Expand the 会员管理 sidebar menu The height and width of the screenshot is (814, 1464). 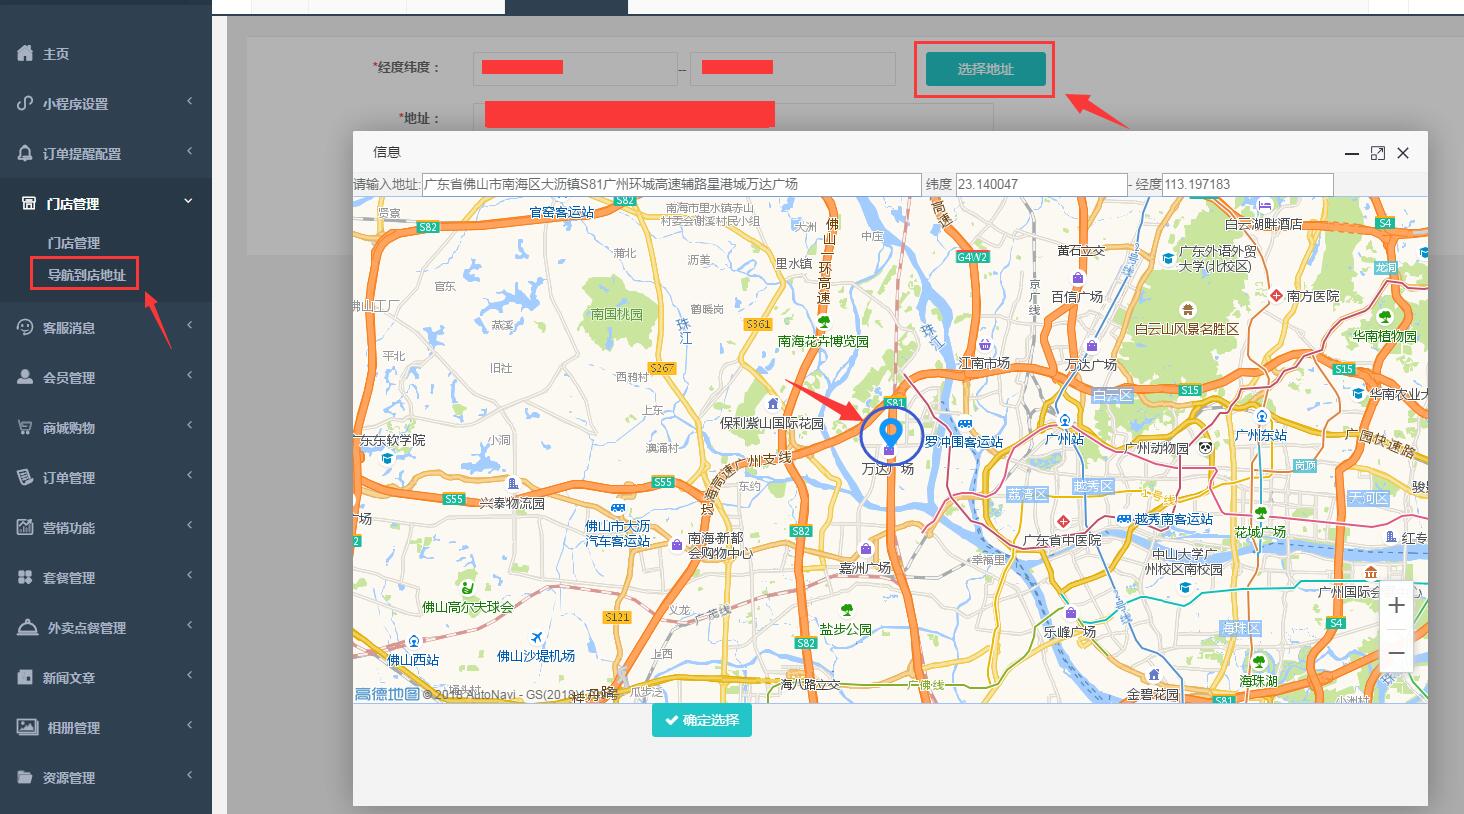188,376
